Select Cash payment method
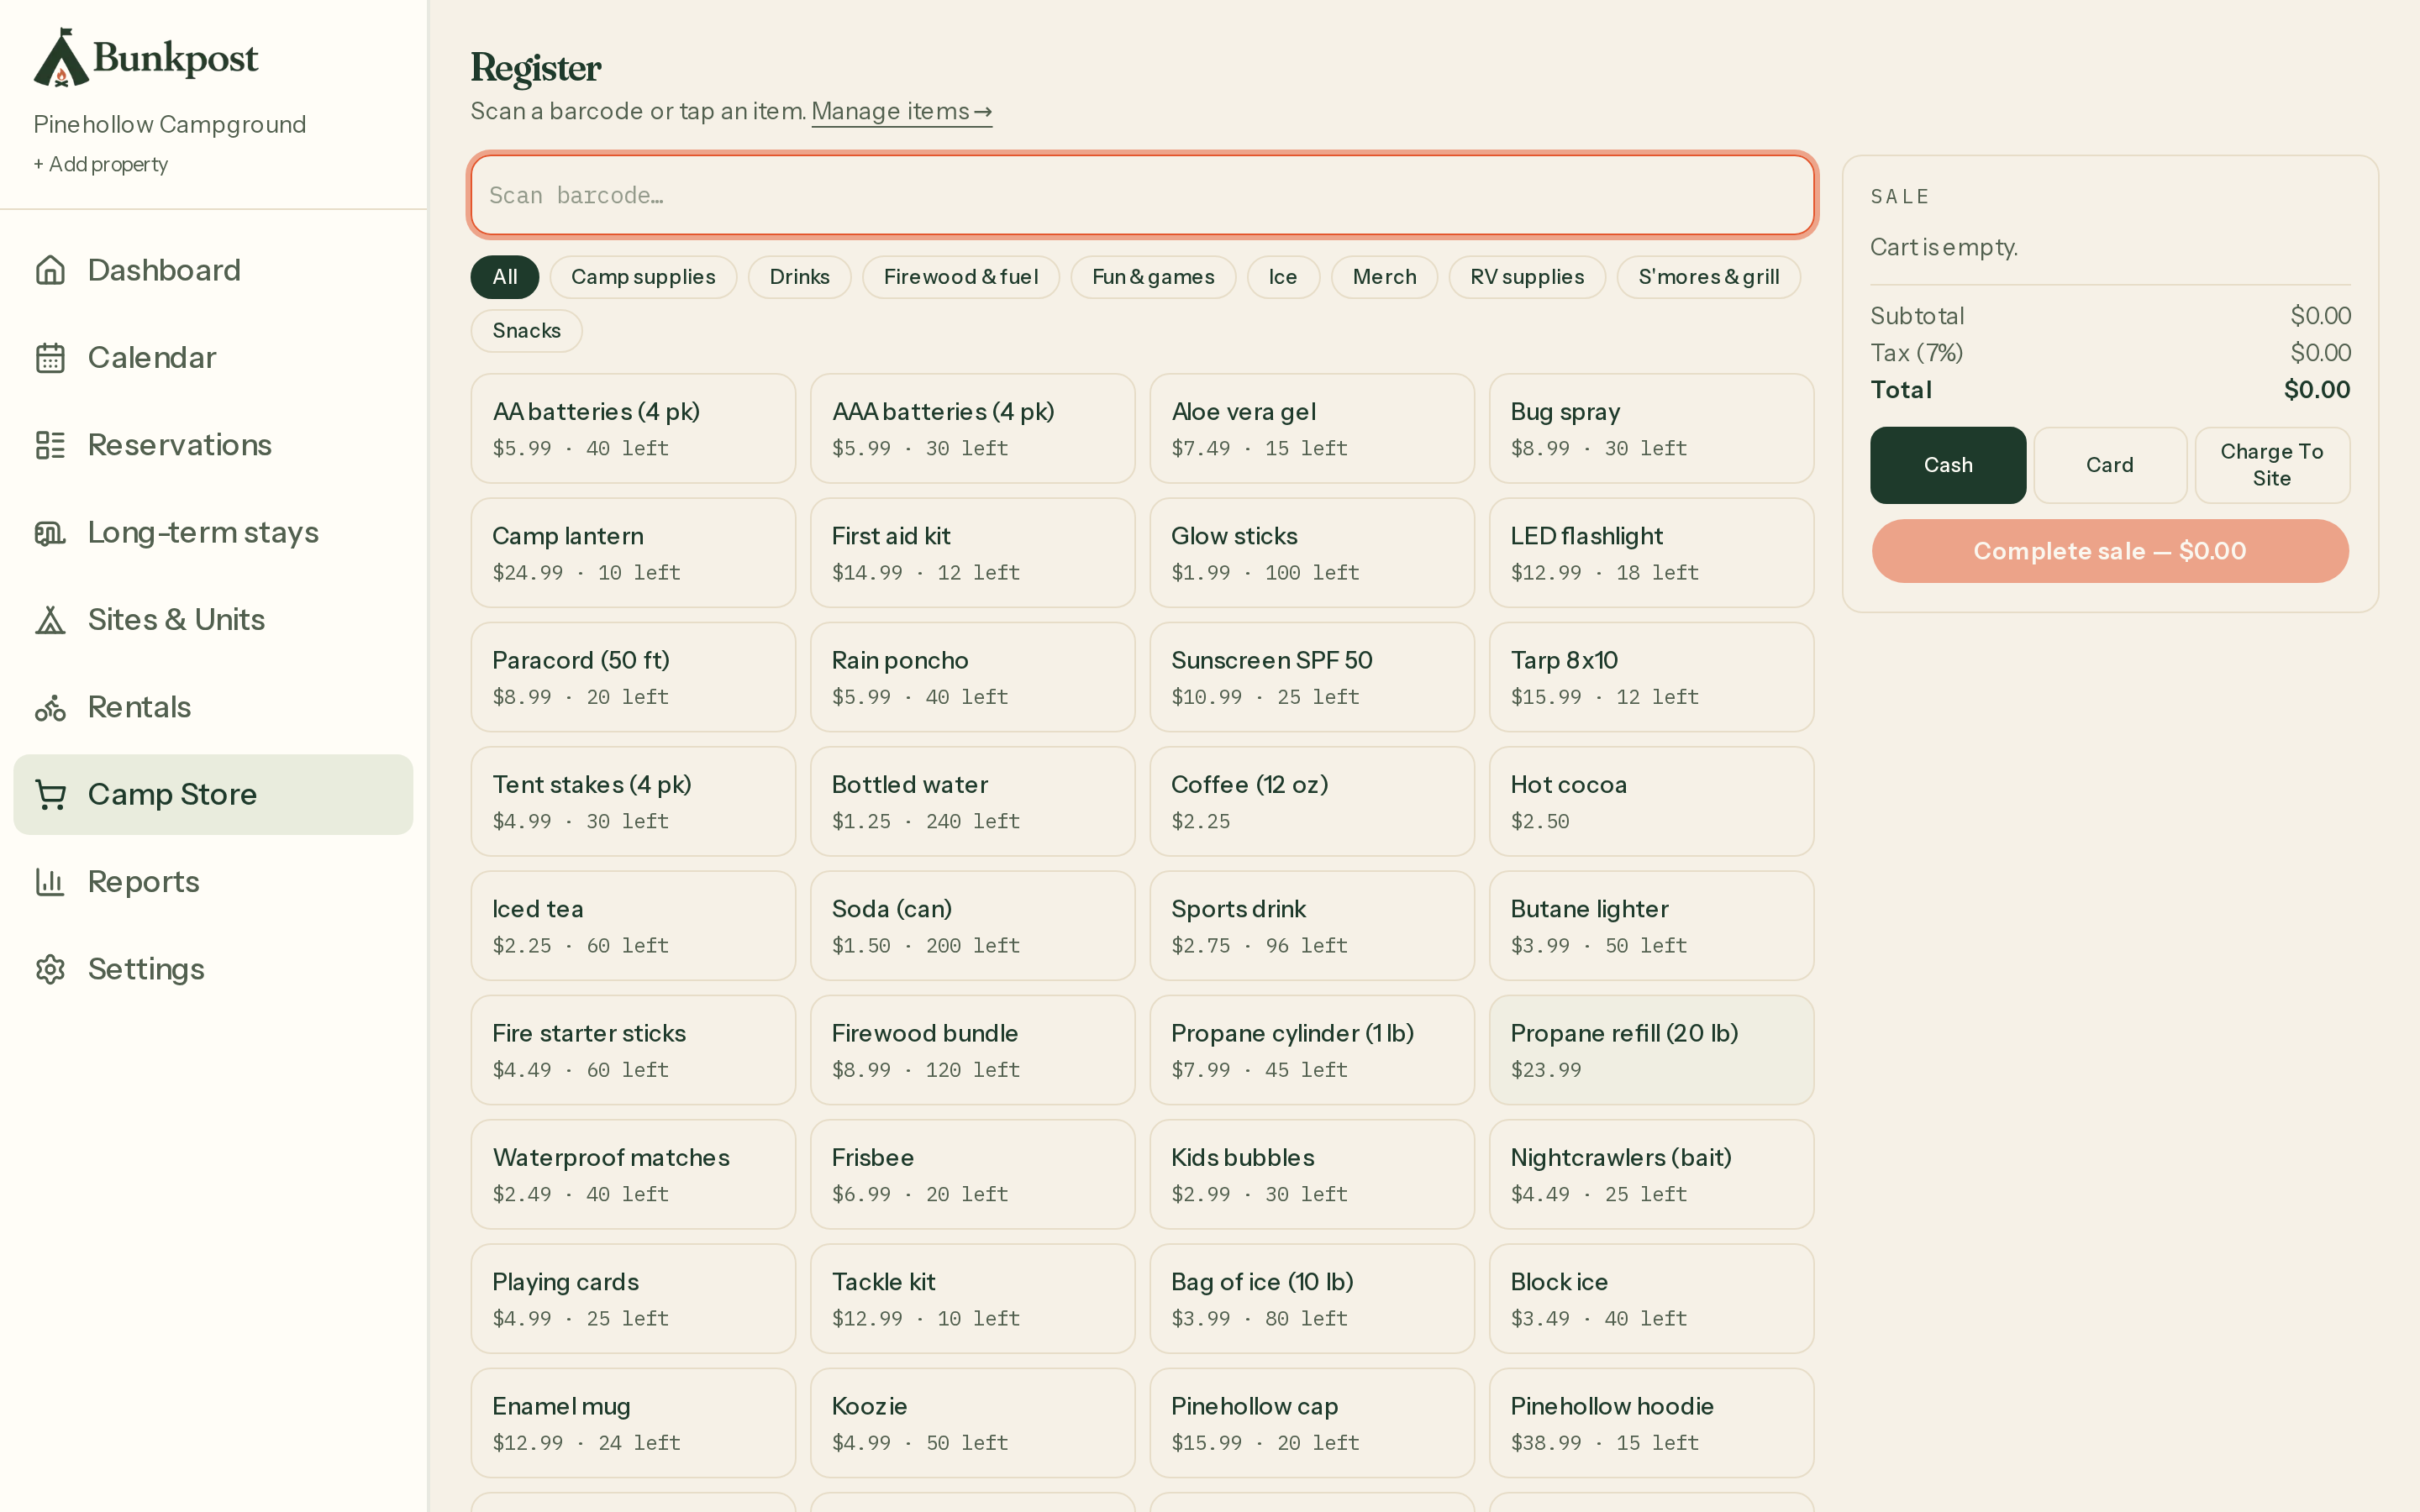The width and height of the screenshot is (2420, 1512). click(x=1948, y=465)
